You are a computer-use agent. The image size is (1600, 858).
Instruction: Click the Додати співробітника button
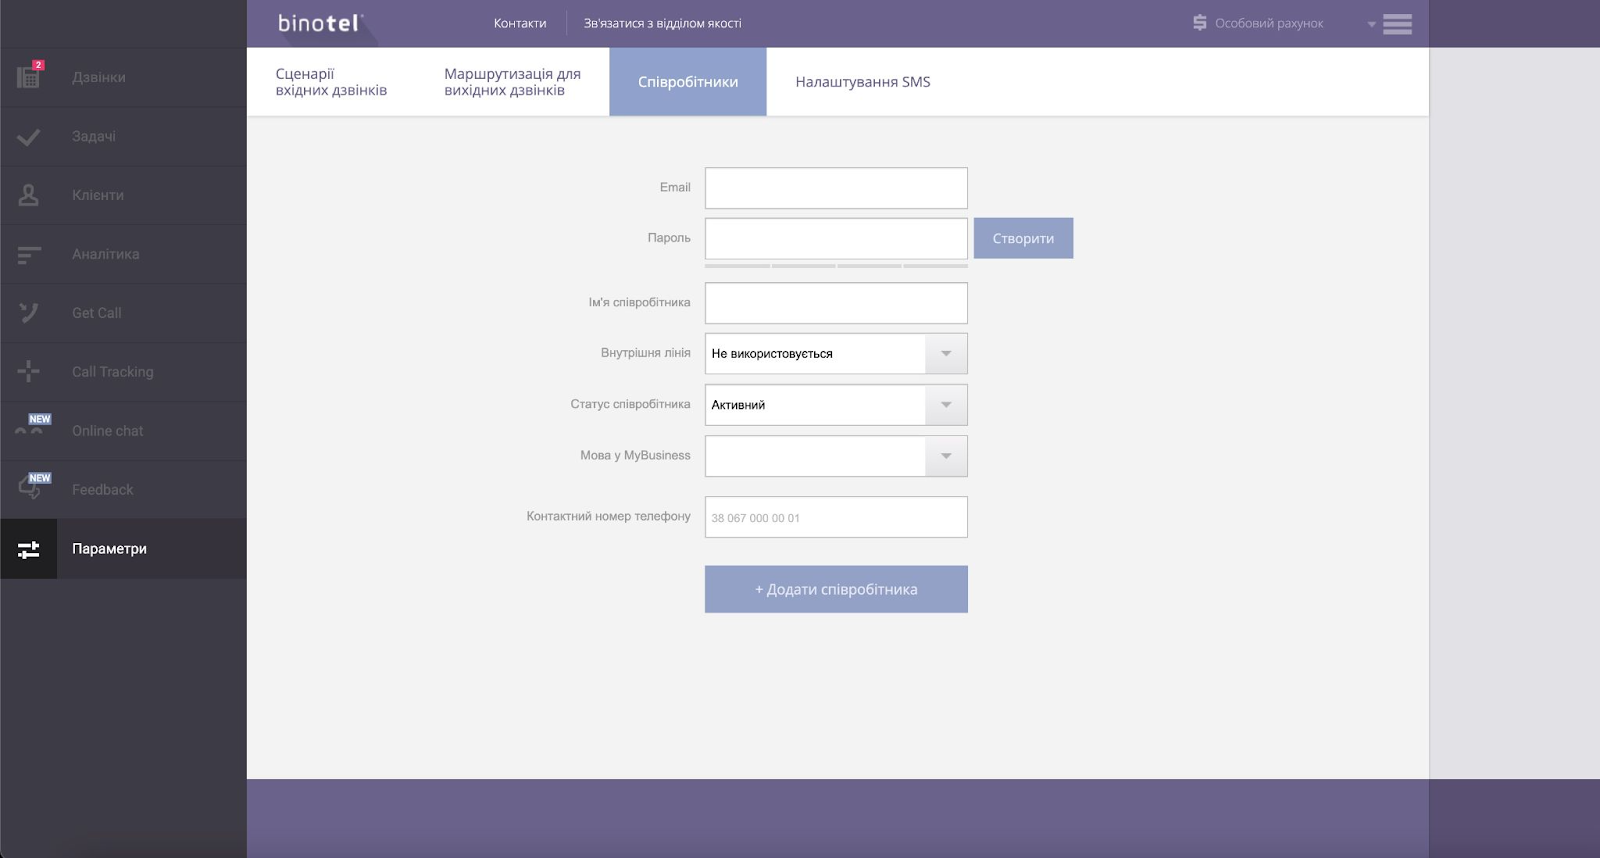coord(836,589)
